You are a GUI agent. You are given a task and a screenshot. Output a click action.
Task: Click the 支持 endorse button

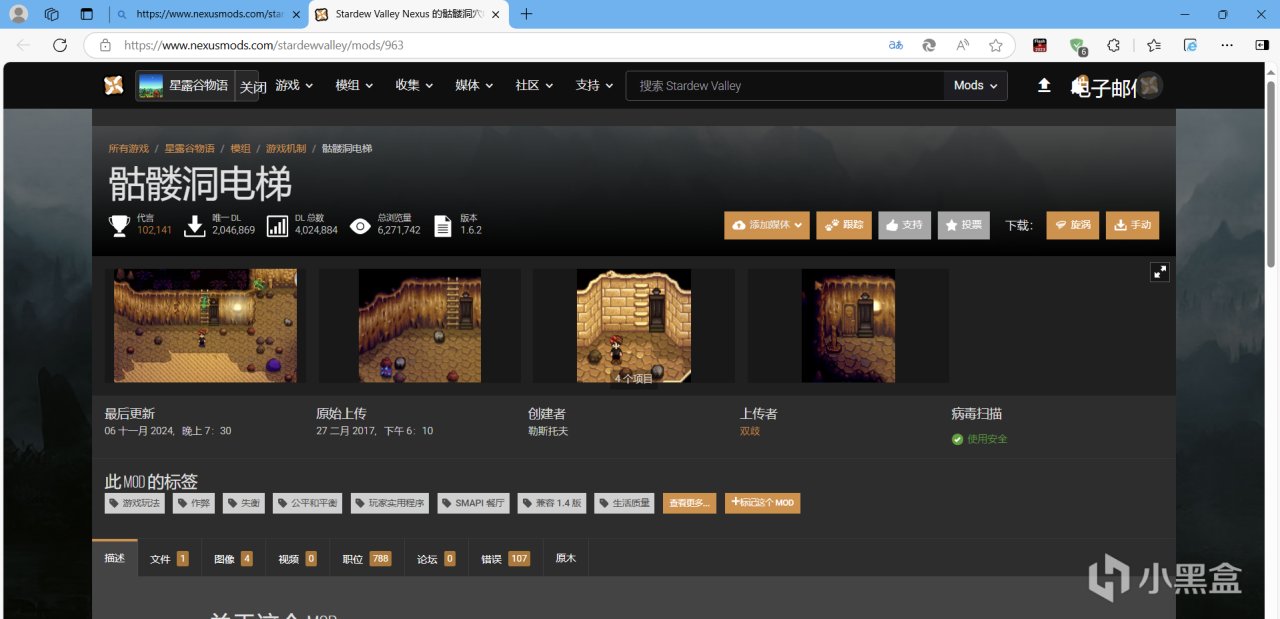point(904,225)
